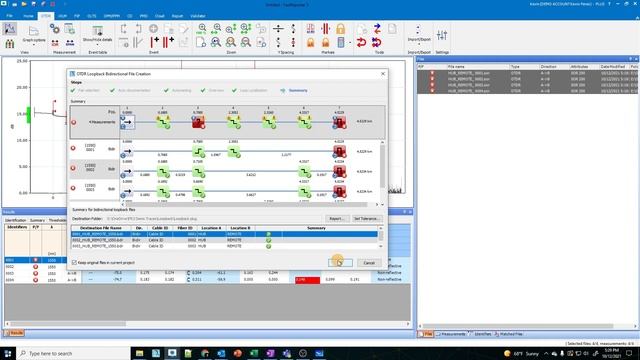Click the page zoom icon in Zoom group
Image resolution: width=640 pixels, height=360 pixels.
201,42
